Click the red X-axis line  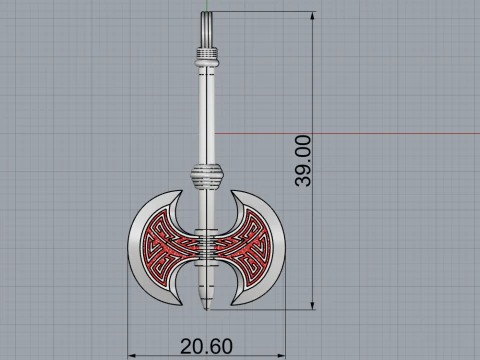(x=347, y=133)
